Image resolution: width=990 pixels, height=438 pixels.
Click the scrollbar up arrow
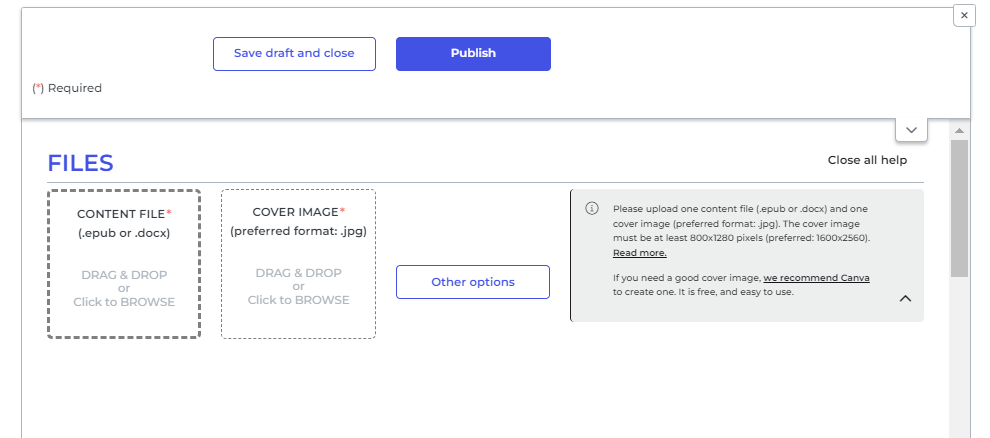point(959,131)
